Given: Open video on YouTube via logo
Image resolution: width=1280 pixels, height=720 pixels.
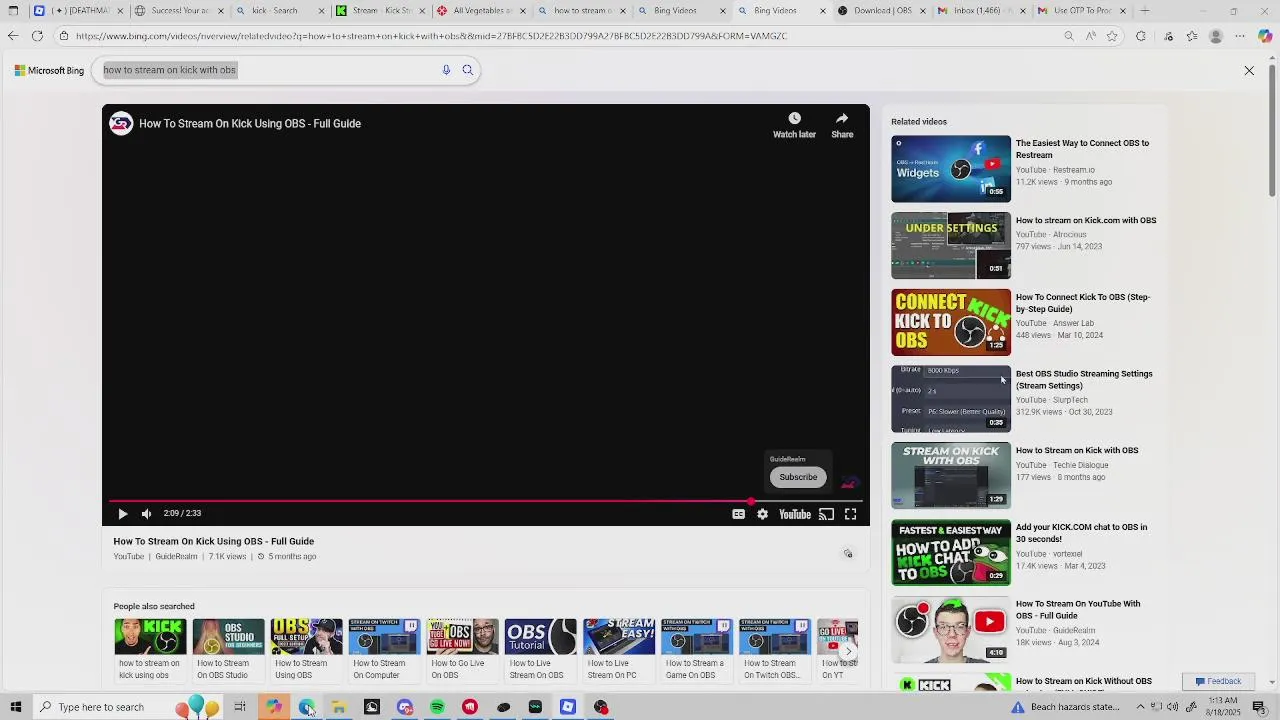Looking at the screenshot, I should [x=795, y=514].
